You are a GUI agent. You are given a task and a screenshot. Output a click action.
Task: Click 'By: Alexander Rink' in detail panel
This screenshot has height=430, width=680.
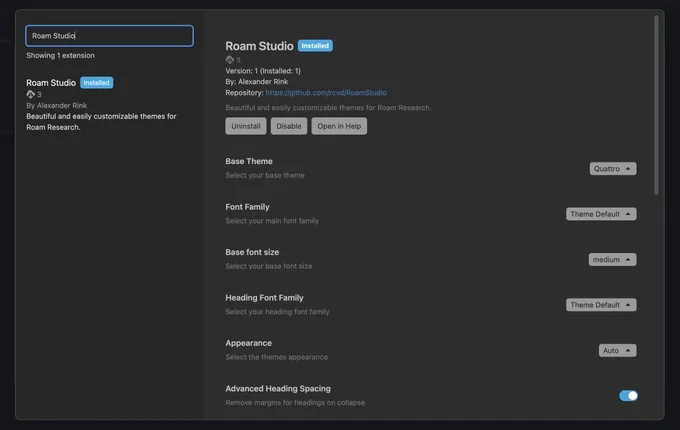(257, 81)
